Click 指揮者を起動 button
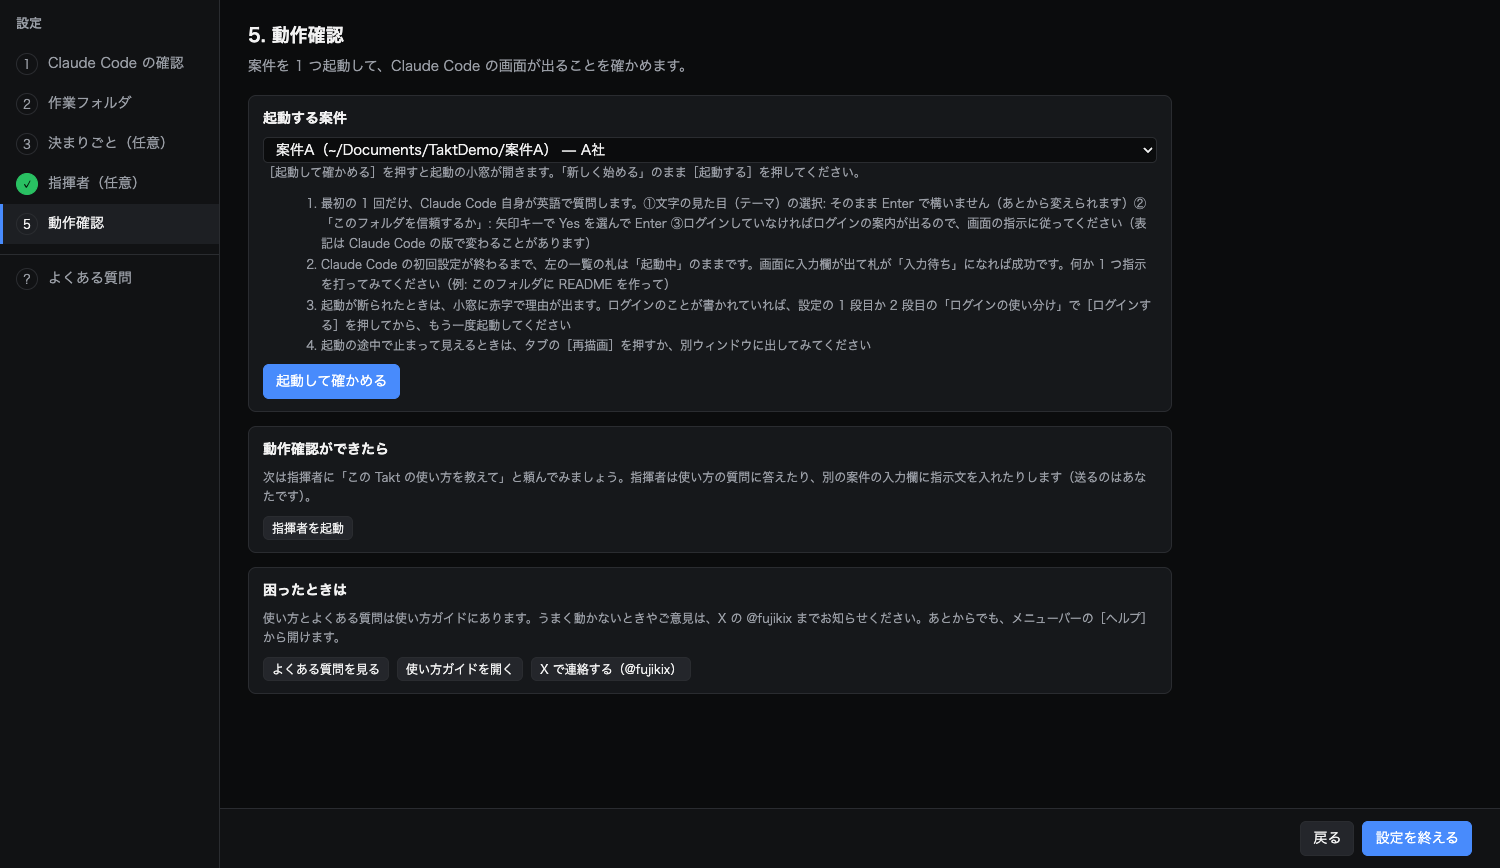This screenshot has height=868, width=1500. pyautogui.click(x=308, y=528)
